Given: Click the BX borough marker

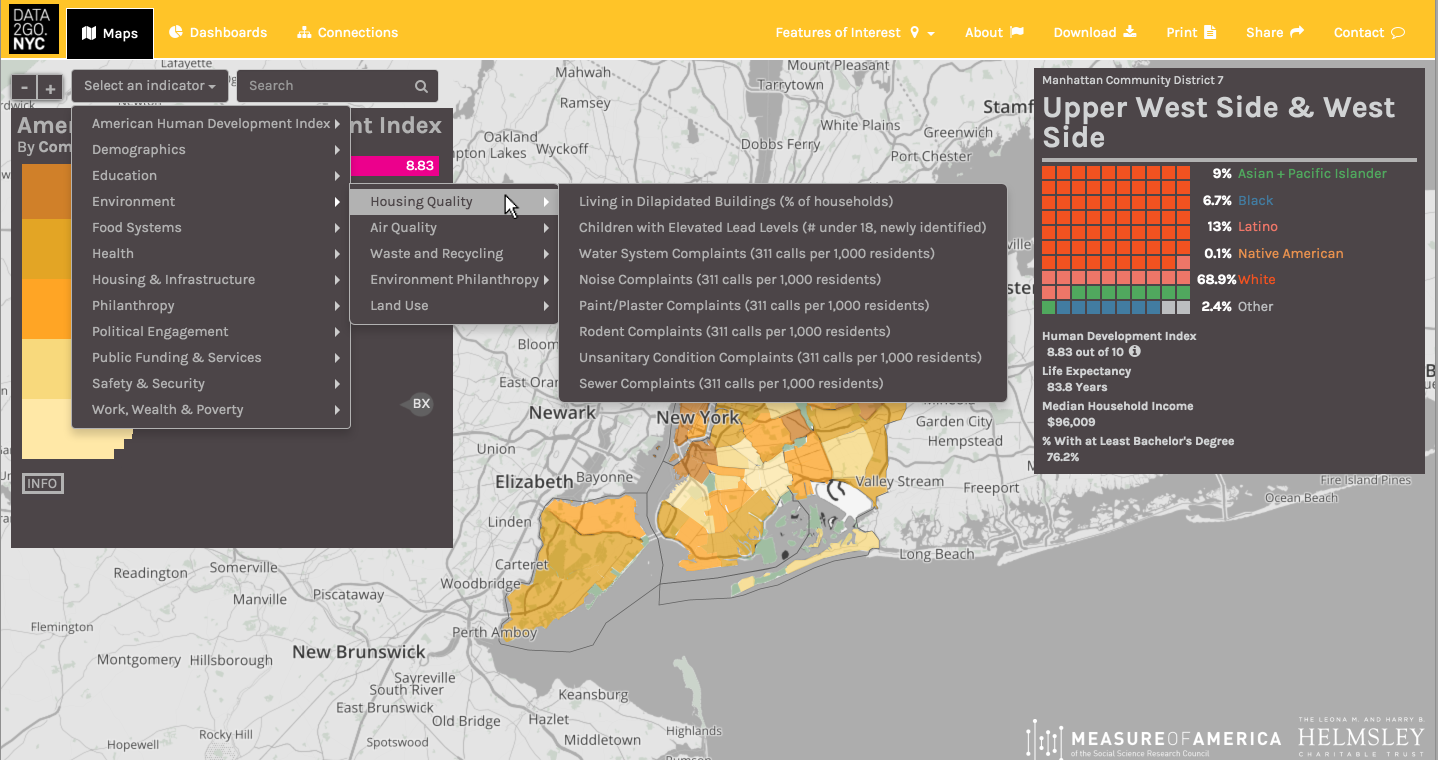Looking at the screenshot, I should pyautogui.click(x=420, y=404).
